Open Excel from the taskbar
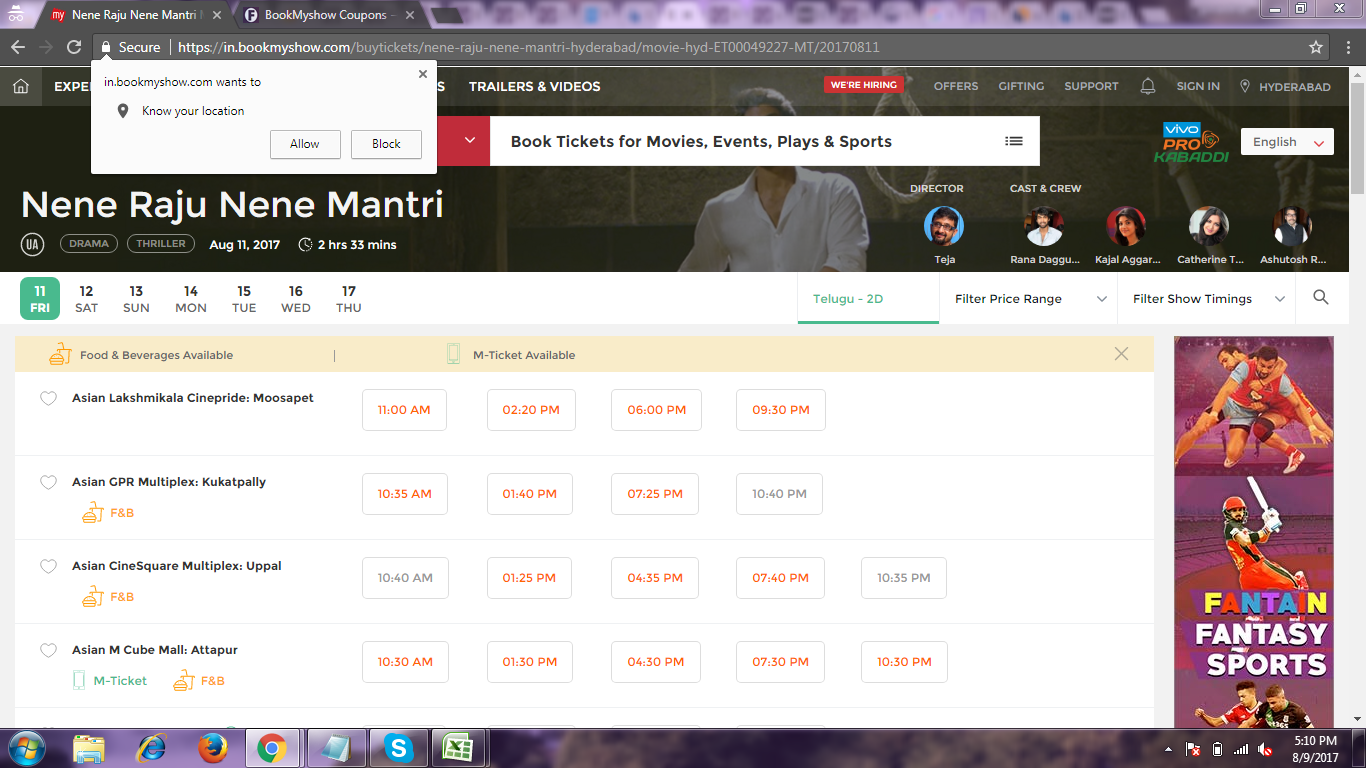 click(x=459, y=748)
